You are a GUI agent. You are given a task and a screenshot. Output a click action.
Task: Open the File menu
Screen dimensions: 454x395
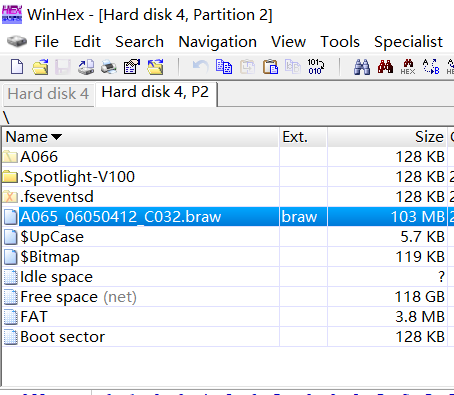coord(46,42)
